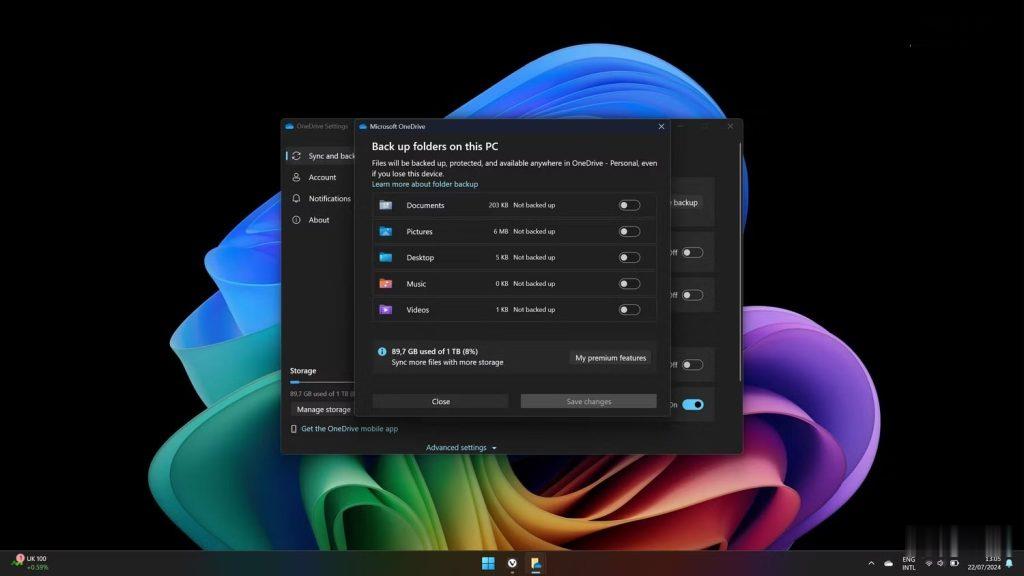Click the OneDrive Settings window scrollbar
The width and height of the screenshot is (1024, 576).
740,263
